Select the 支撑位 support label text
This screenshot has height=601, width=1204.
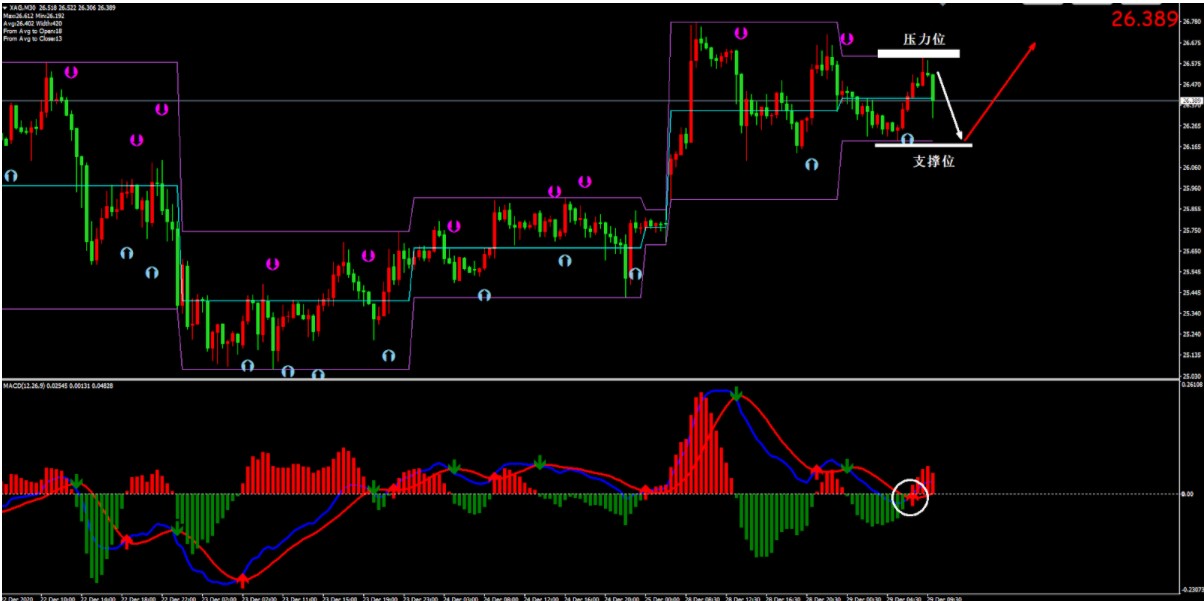point(933,160)
